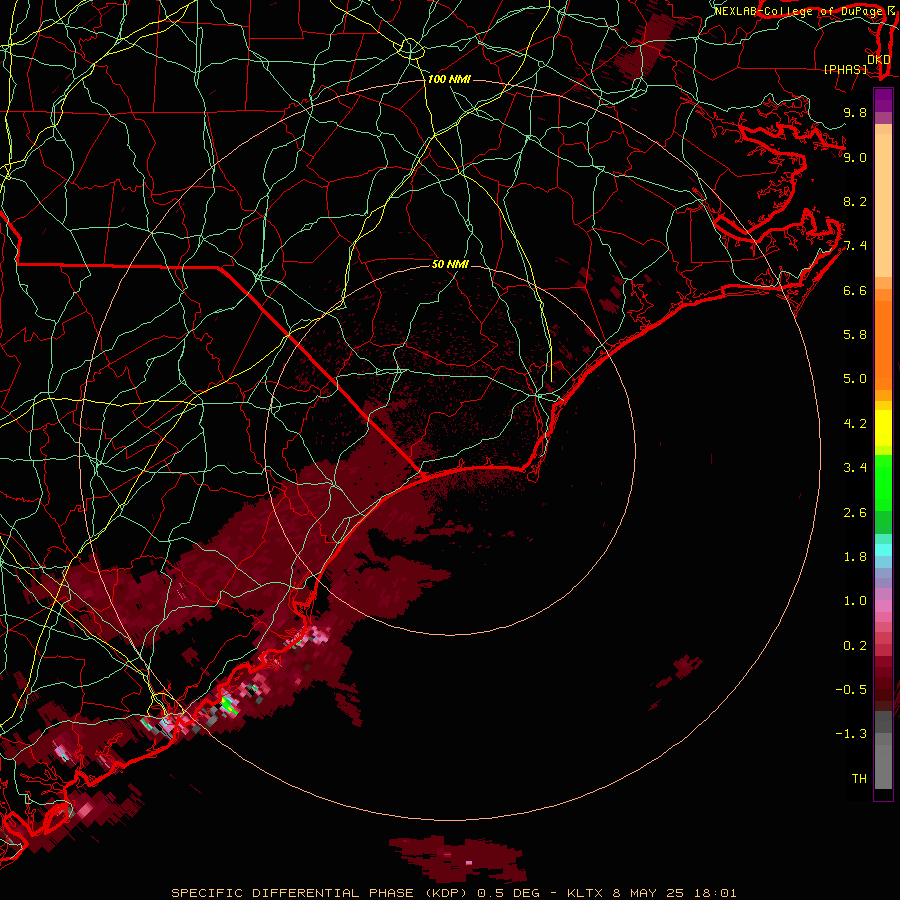
Task: Click the 0.2 legend value
Action: 855,646
